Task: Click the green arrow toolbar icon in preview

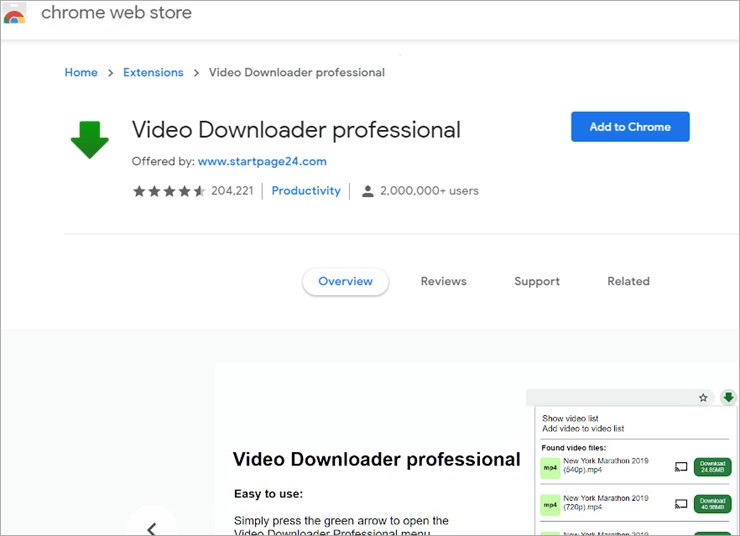Action: (728, 397)
